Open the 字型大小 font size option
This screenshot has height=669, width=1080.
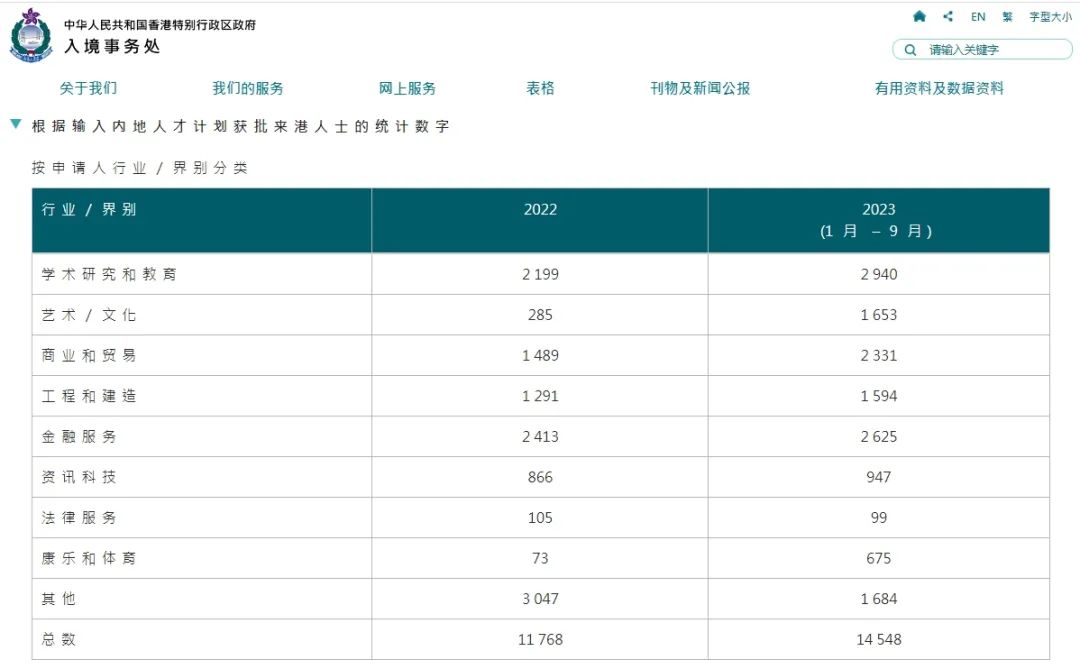point(1050,17)
